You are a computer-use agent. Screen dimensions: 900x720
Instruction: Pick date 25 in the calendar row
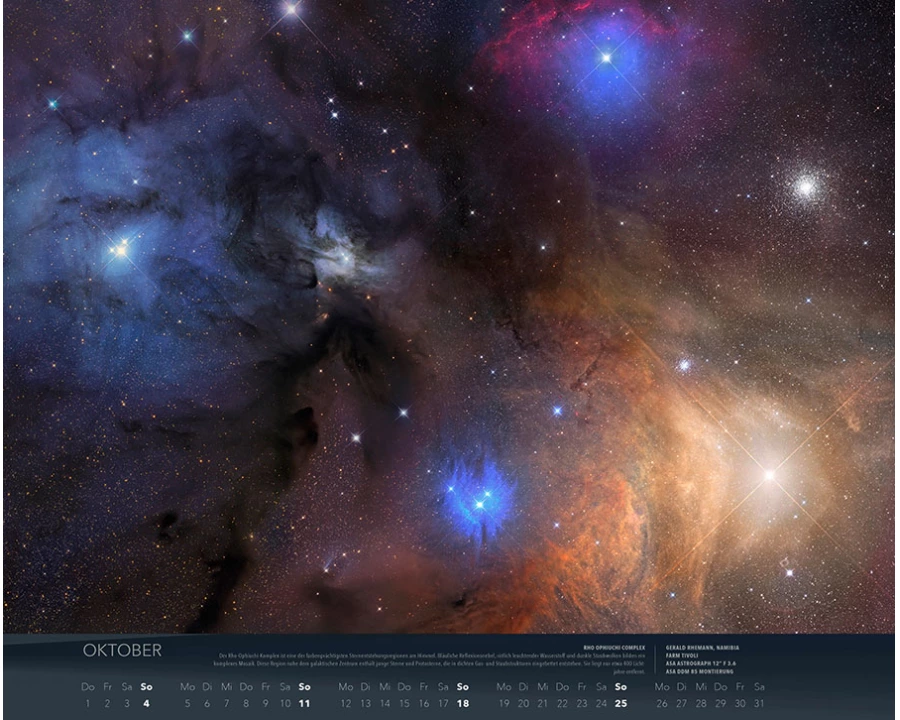coord(620,703)
